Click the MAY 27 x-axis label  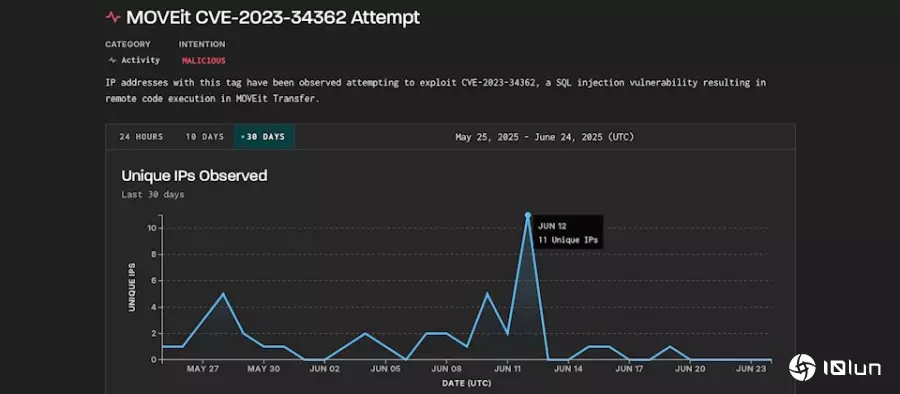click(203, 369)
